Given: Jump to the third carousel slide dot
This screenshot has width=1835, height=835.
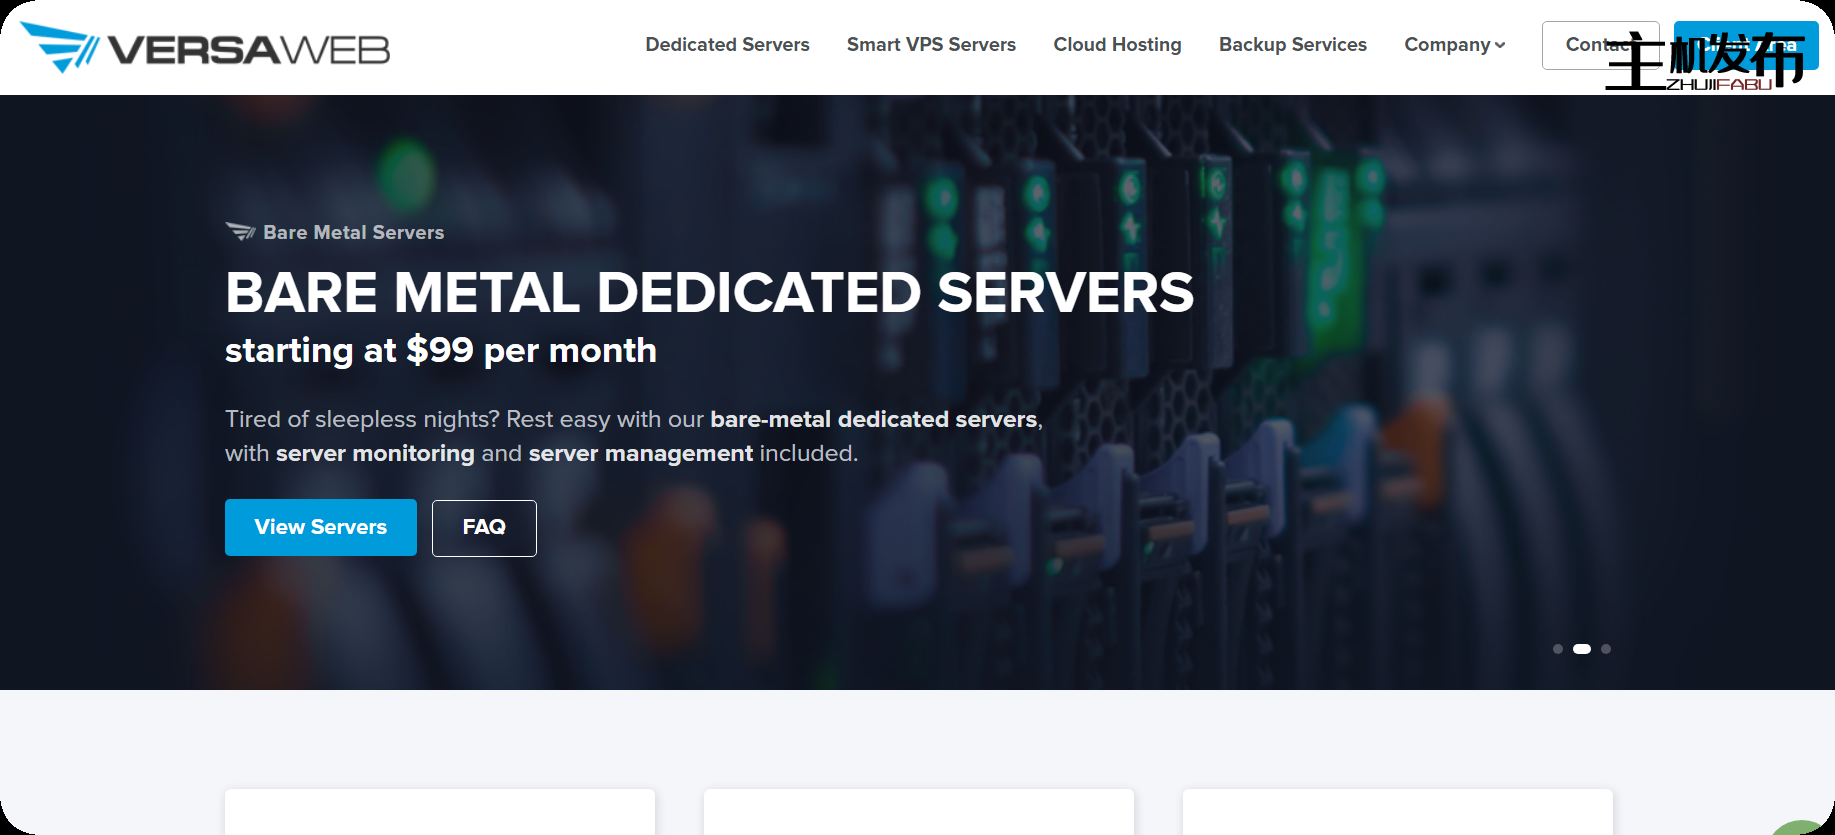Looking at the screenshot, I should click(1606, 649).
